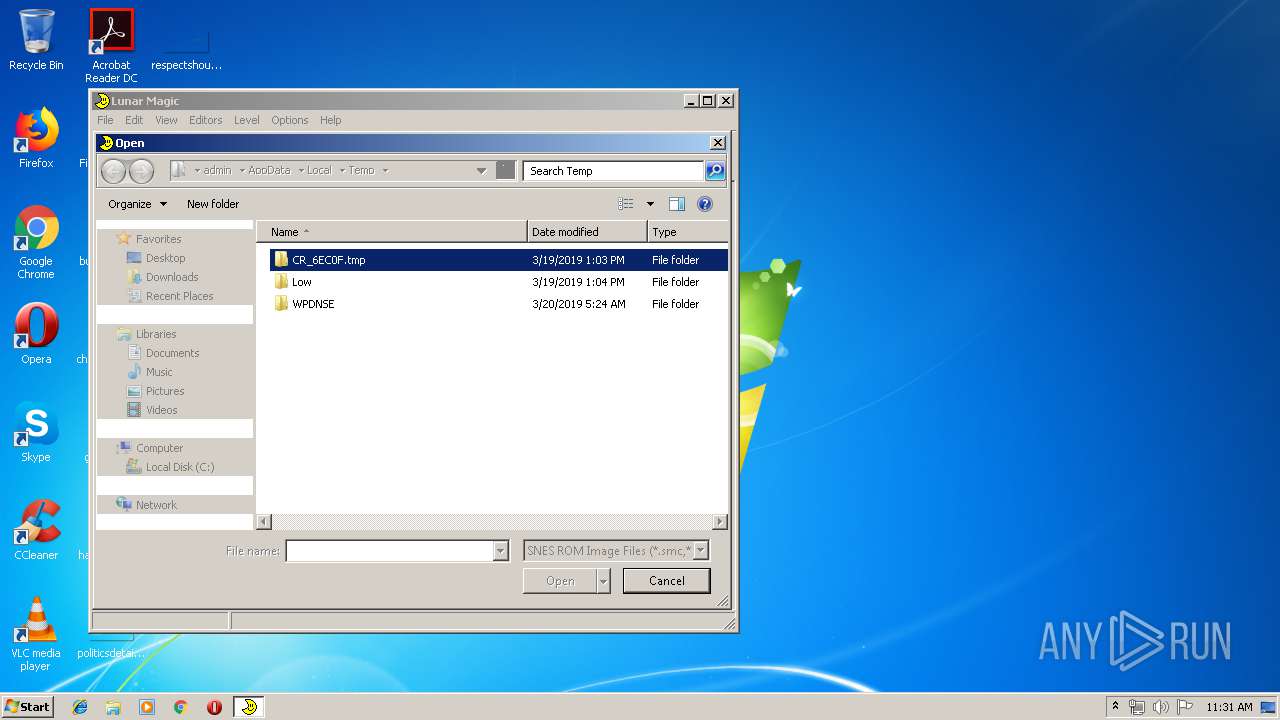This screenshot has width=1280, height=720.
Task: Click the refresh button next to address bar
Action: point(506,171)
